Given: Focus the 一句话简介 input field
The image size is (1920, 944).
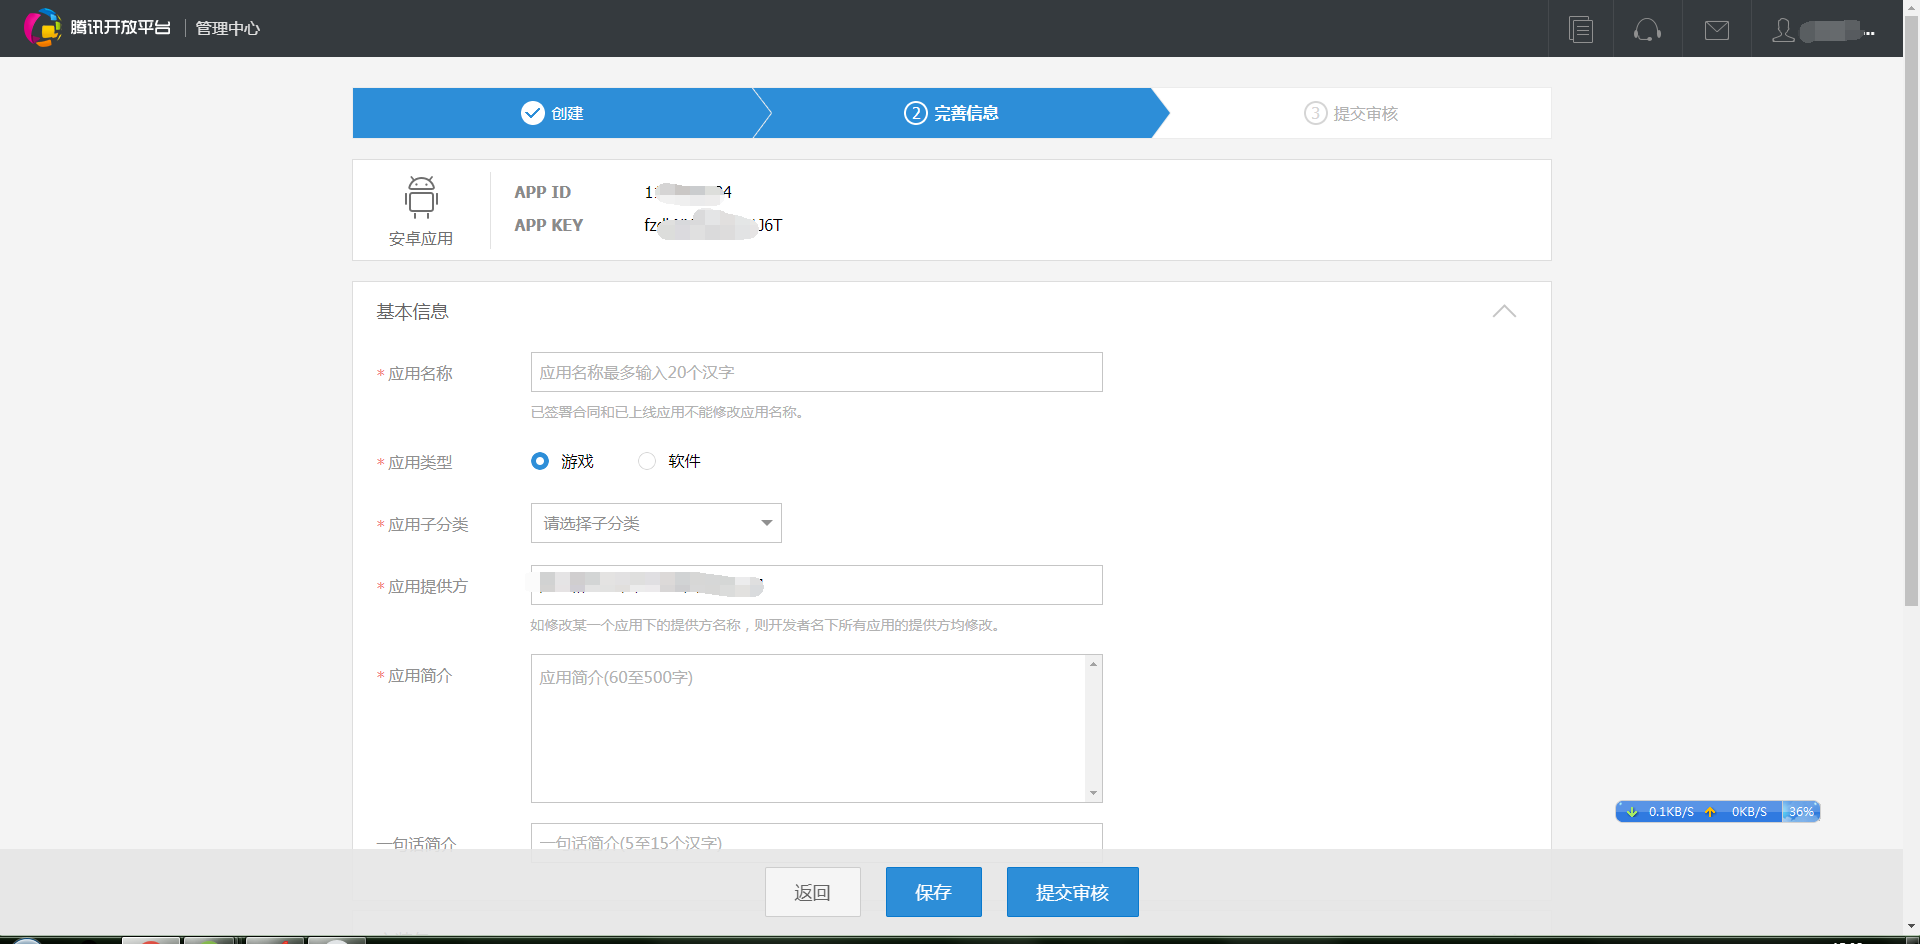Looking at the screenshot, I should 817,837.
